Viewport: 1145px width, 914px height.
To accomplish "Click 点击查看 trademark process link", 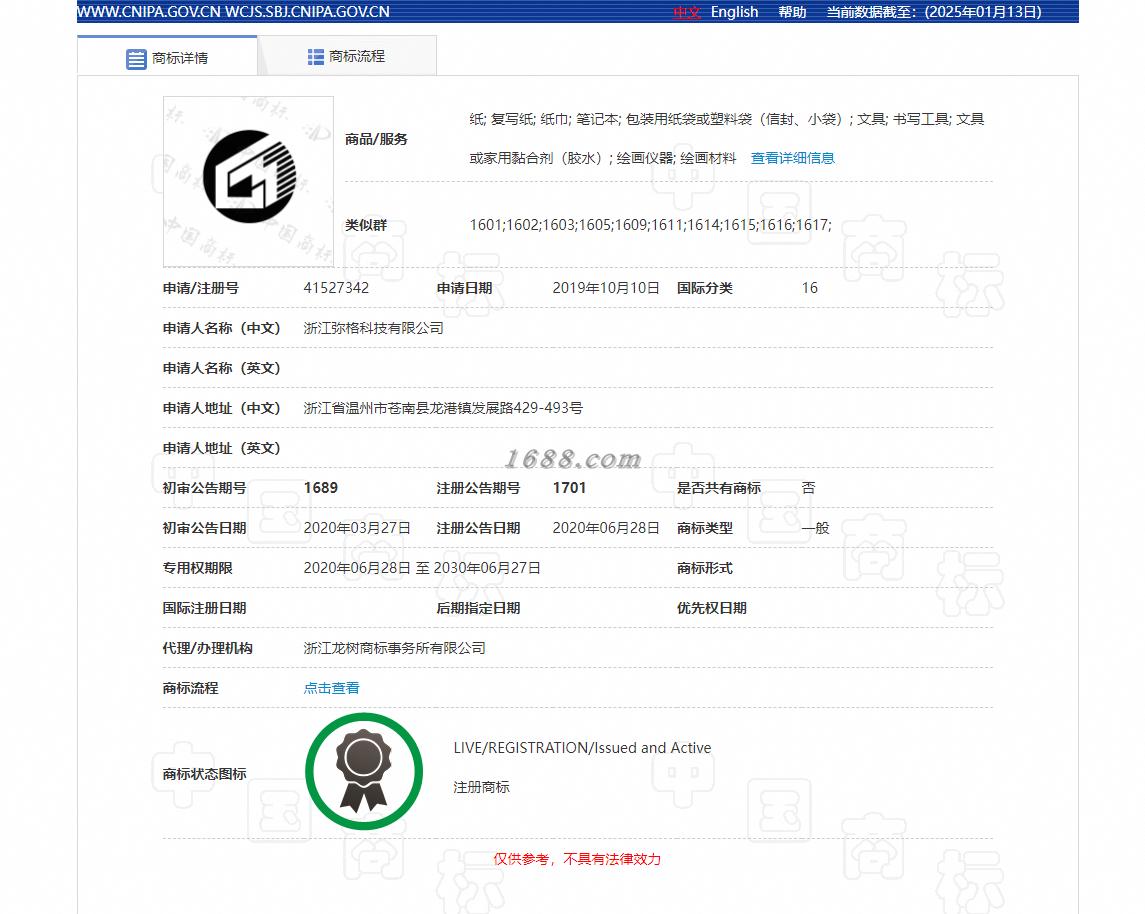I will pos(332,688).
